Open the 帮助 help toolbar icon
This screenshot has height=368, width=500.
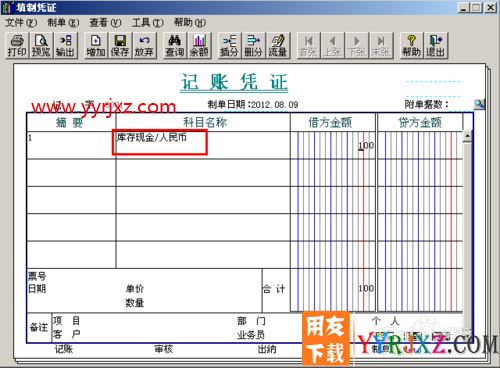pos(411,46)
